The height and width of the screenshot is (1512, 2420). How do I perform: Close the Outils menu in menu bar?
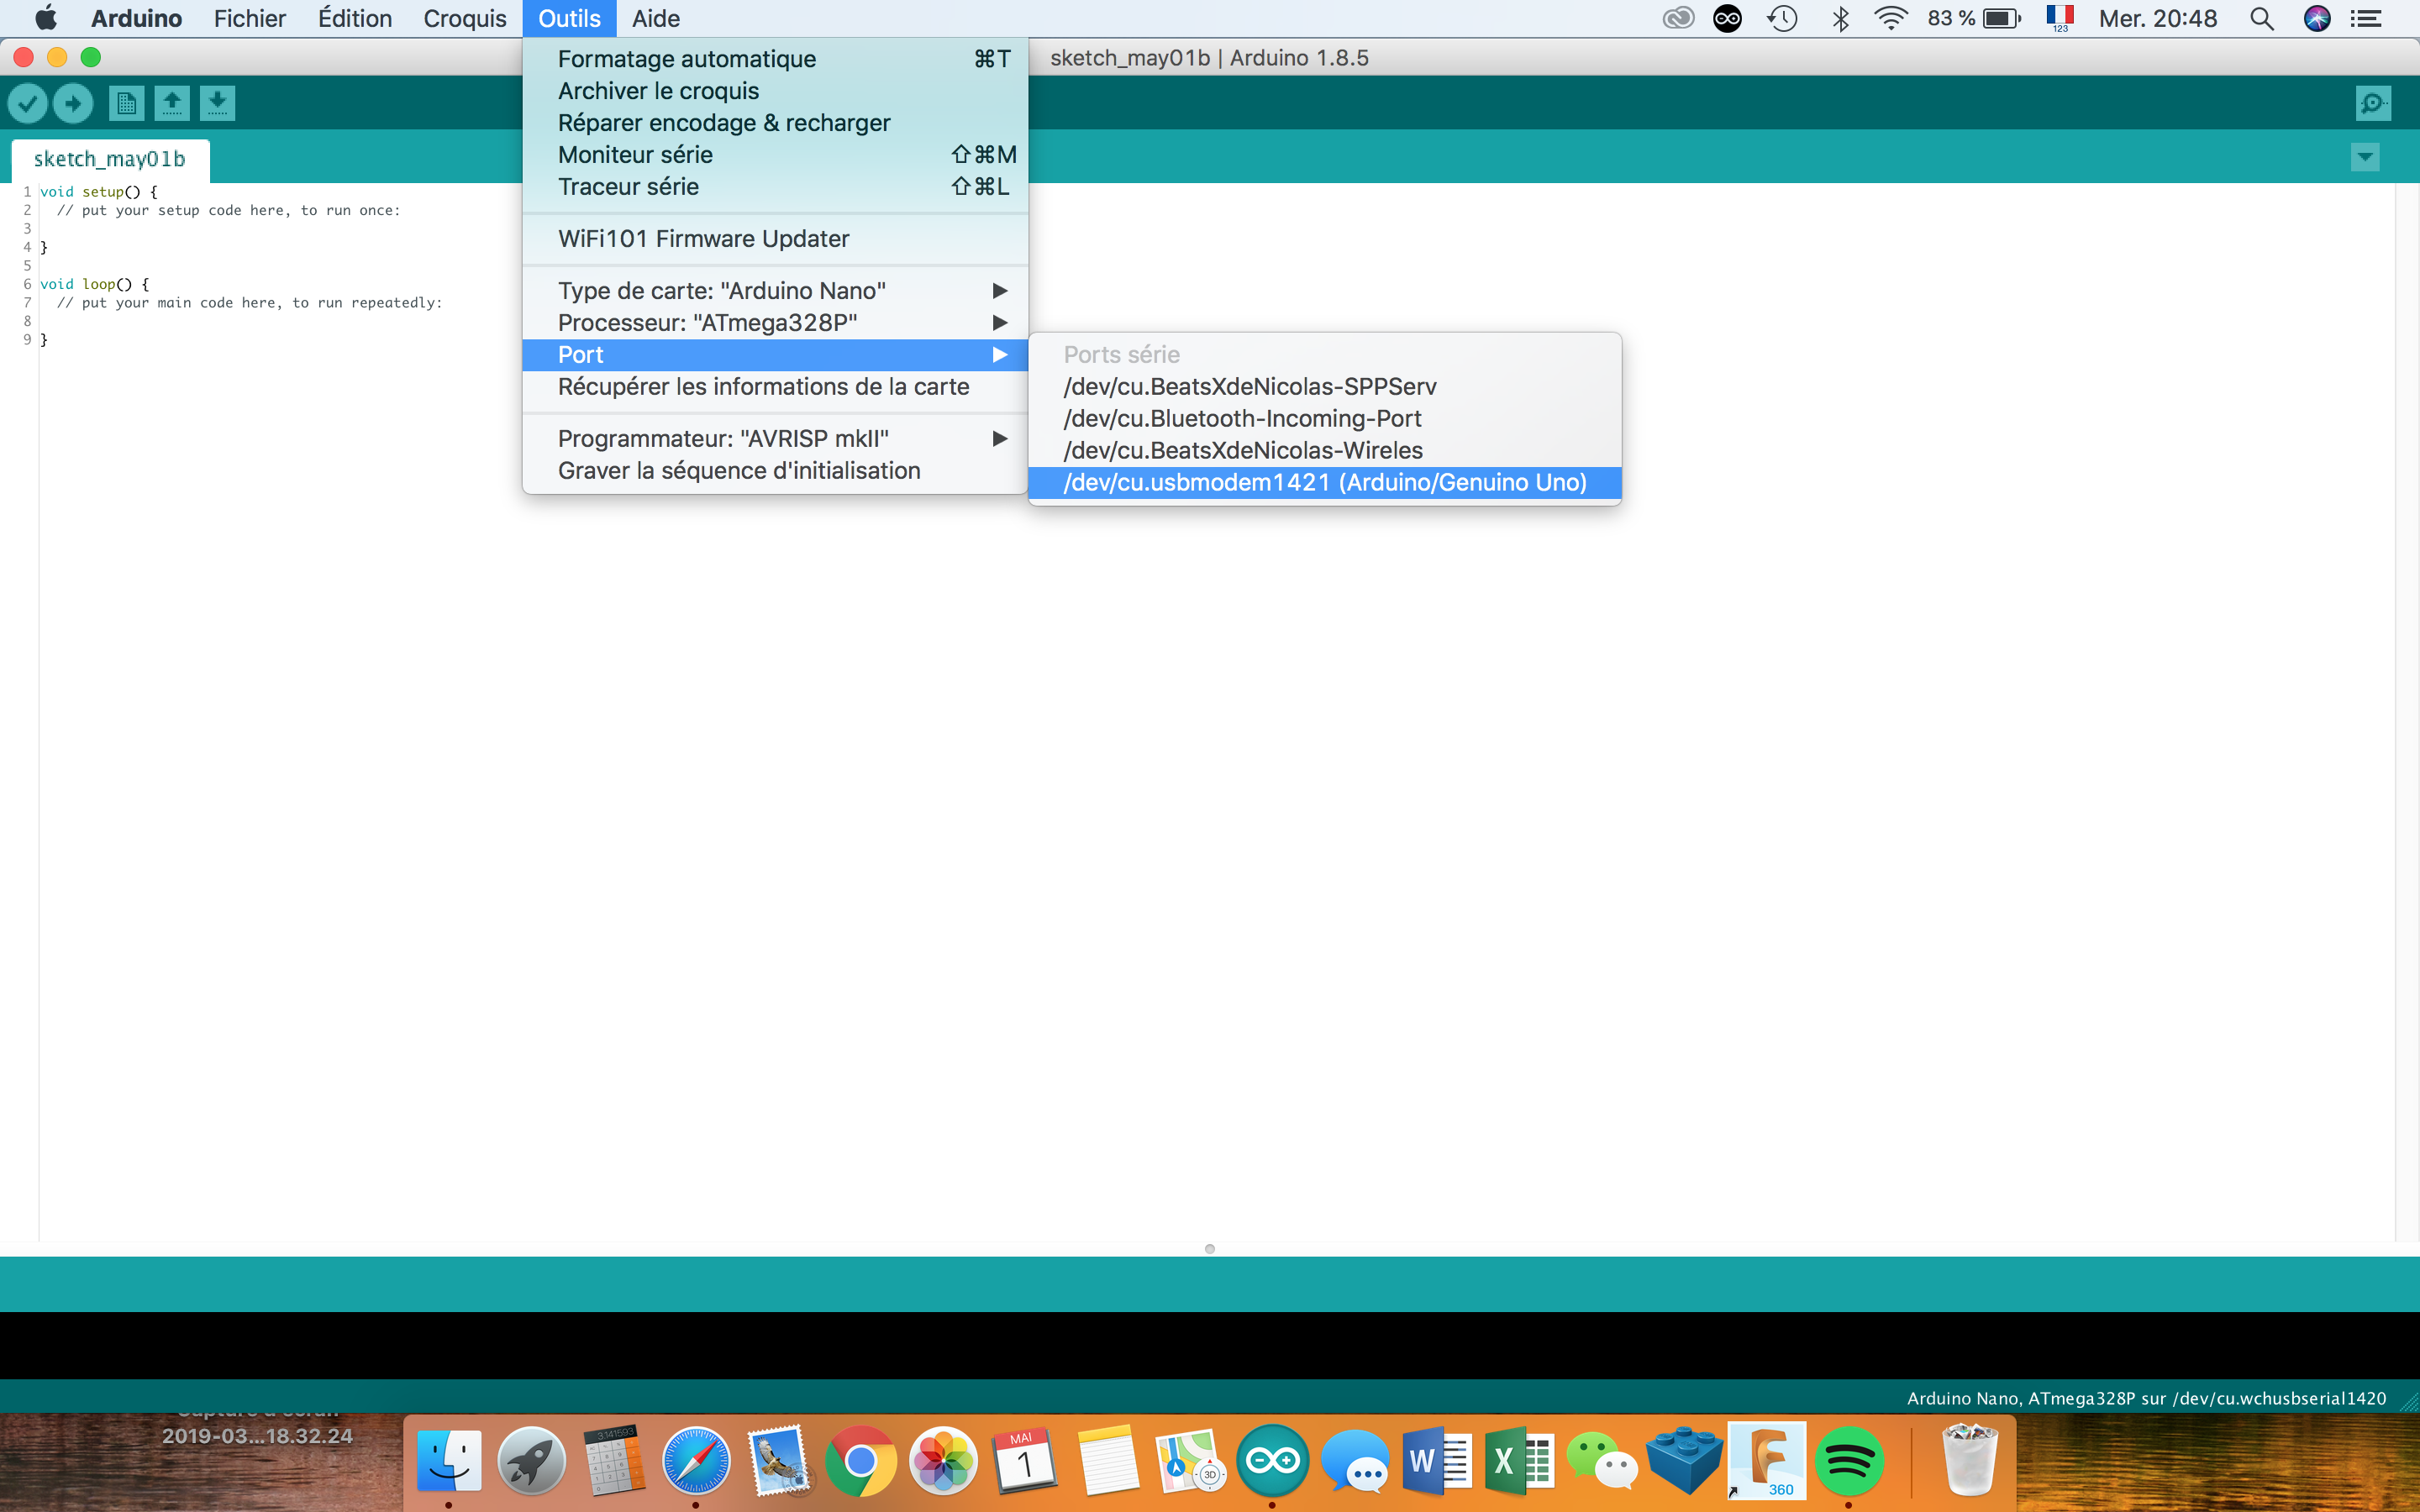point(569,18)
